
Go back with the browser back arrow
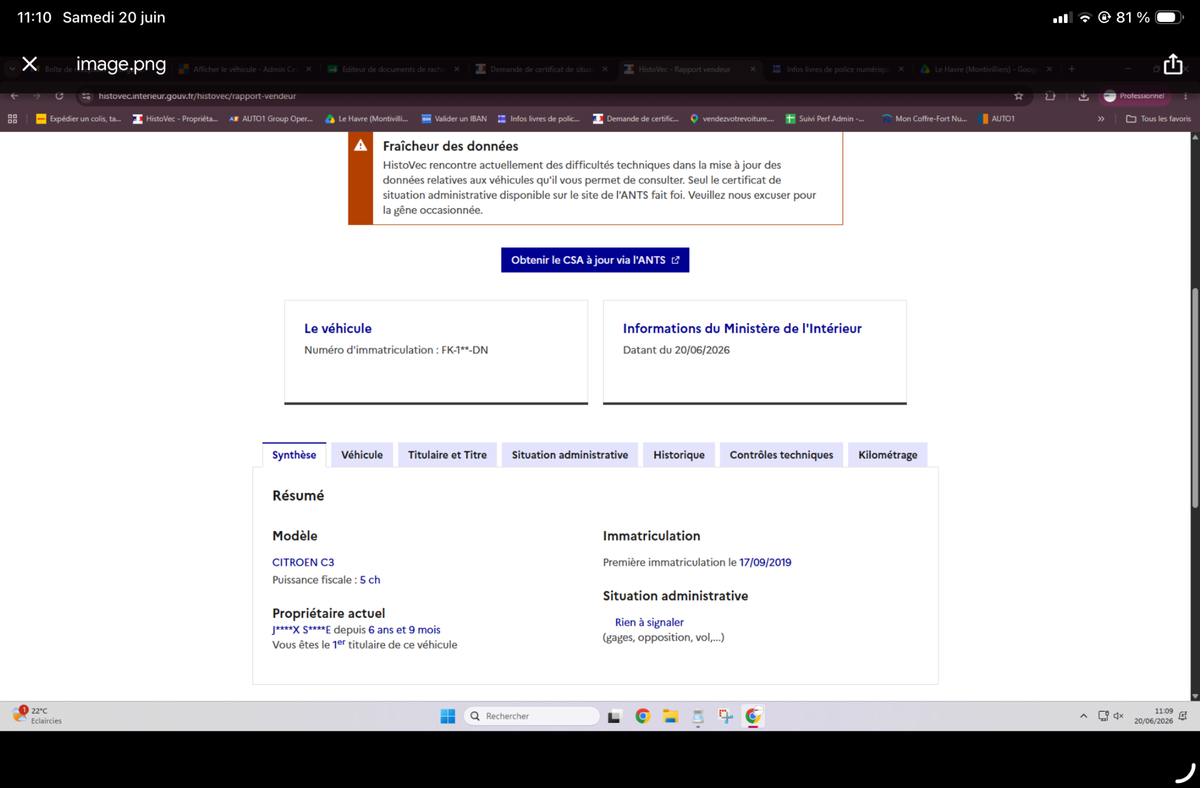pos(14,96)
